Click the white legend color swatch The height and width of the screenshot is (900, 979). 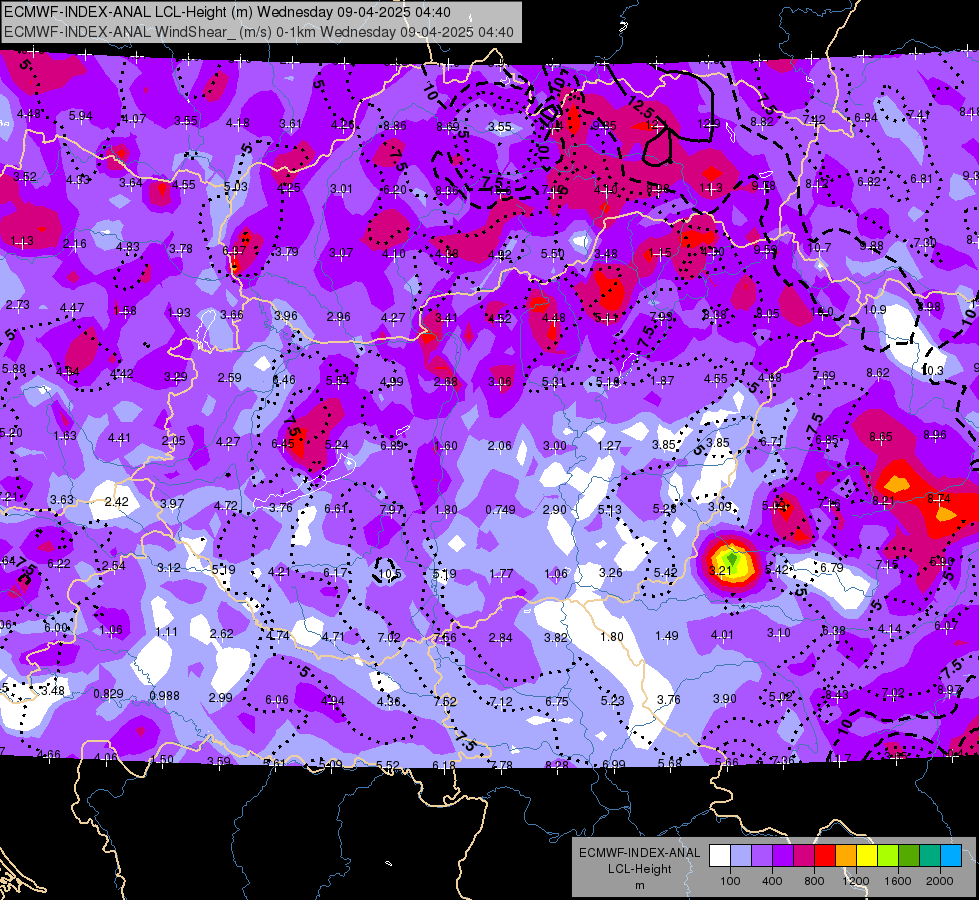click(x=719, y=856)
